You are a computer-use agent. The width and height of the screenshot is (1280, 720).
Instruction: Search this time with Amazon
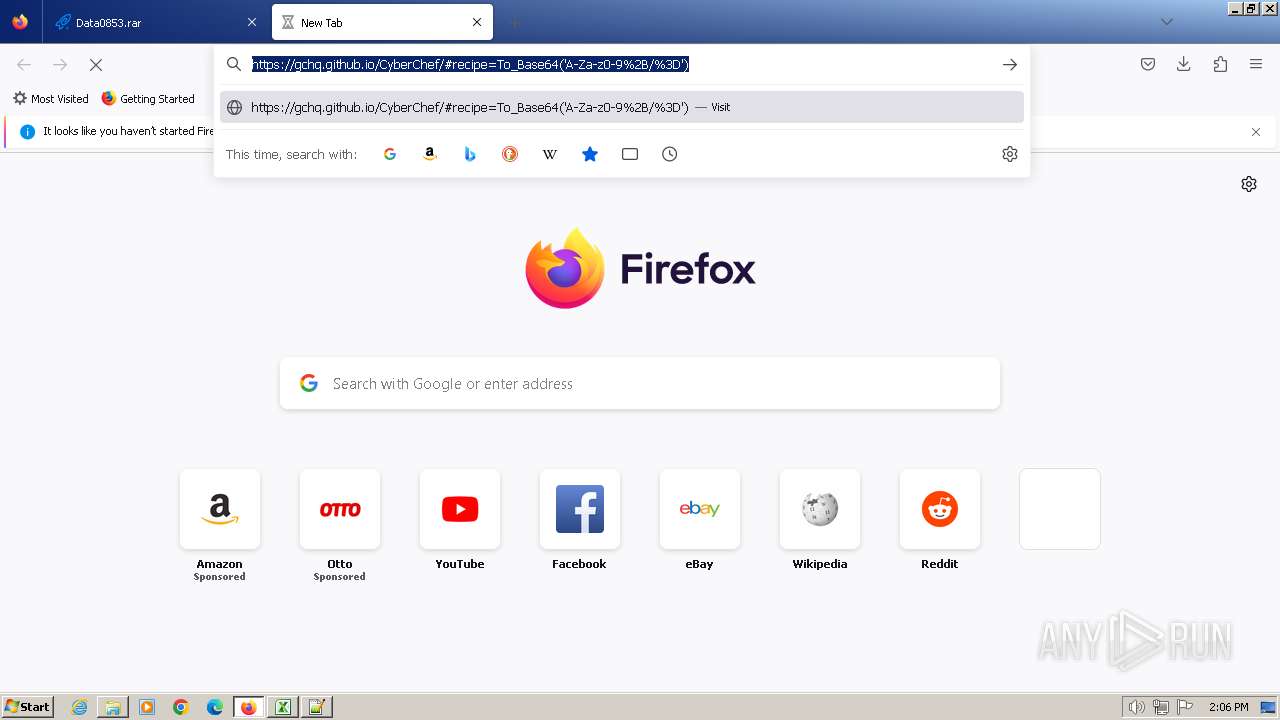430,154
